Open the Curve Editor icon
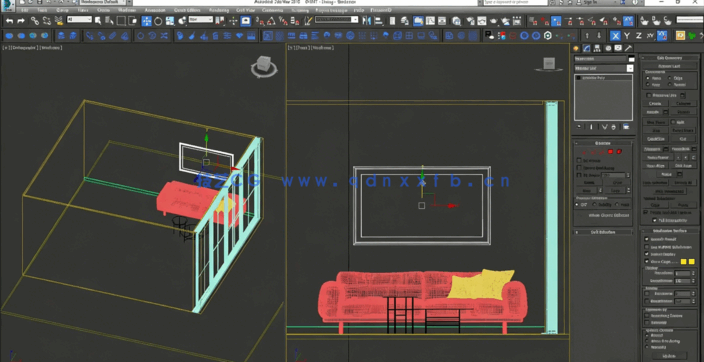Screen dimensions: 704x362 (431, 21)
